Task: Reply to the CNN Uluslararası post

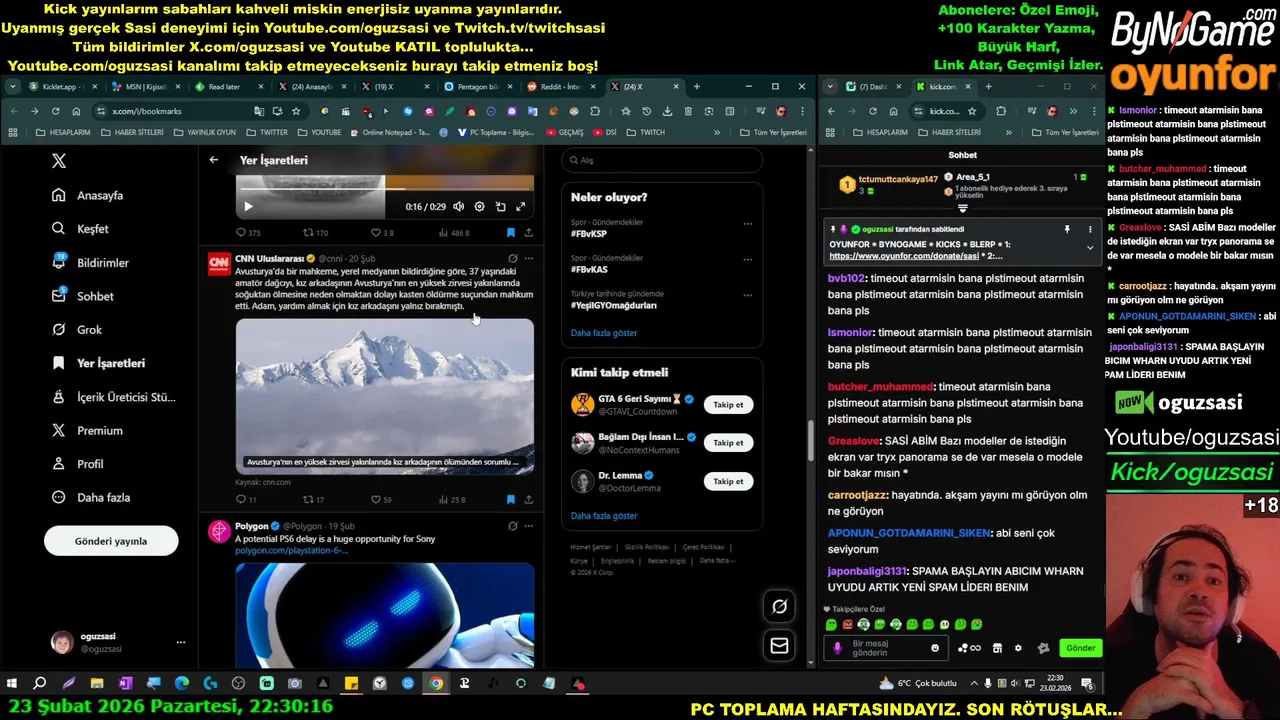Action: [x=246, y=499]
